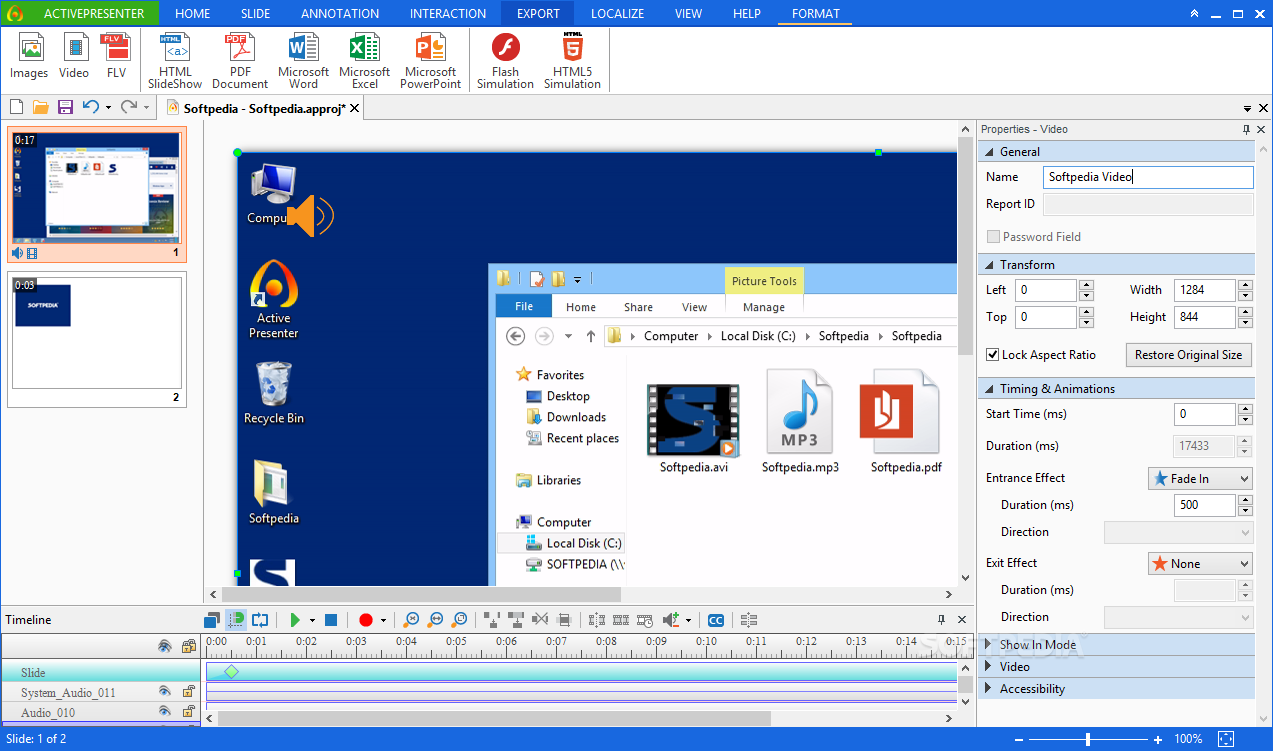Click the plus zoom in button
The image size is (1273, 751).
tap(1158, 739)
